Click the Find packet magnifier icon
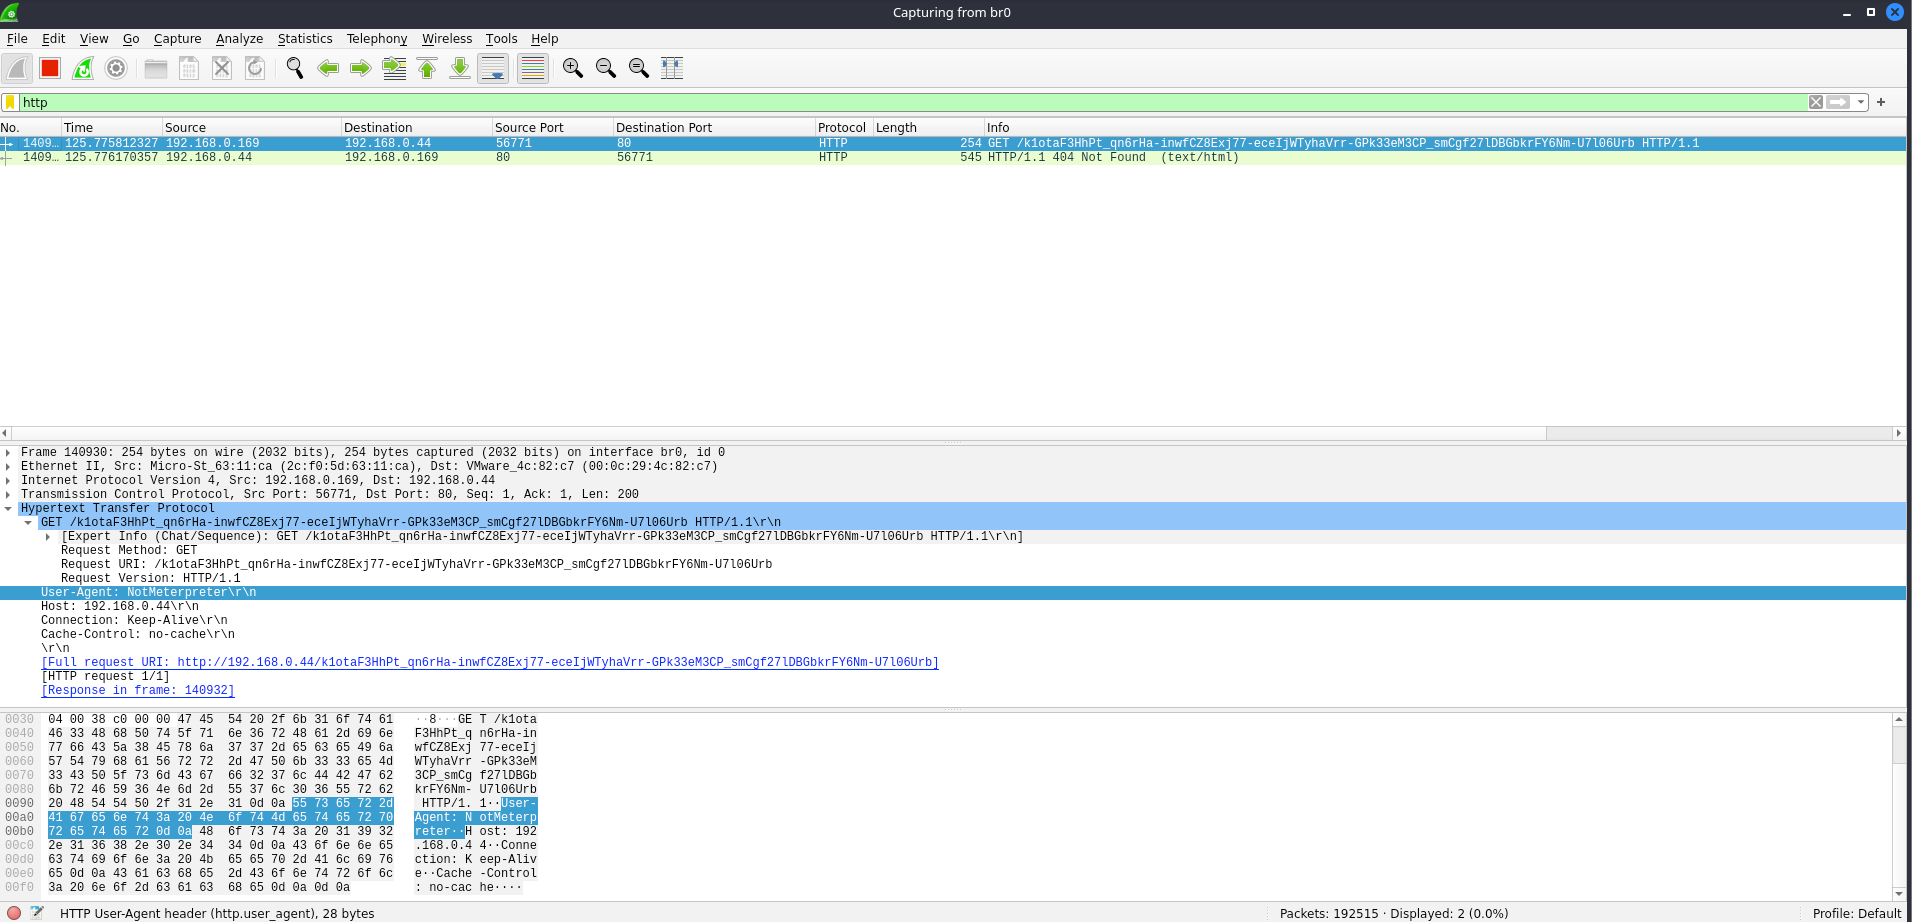This screenshot has height=922, width=1912. point(294,68)
